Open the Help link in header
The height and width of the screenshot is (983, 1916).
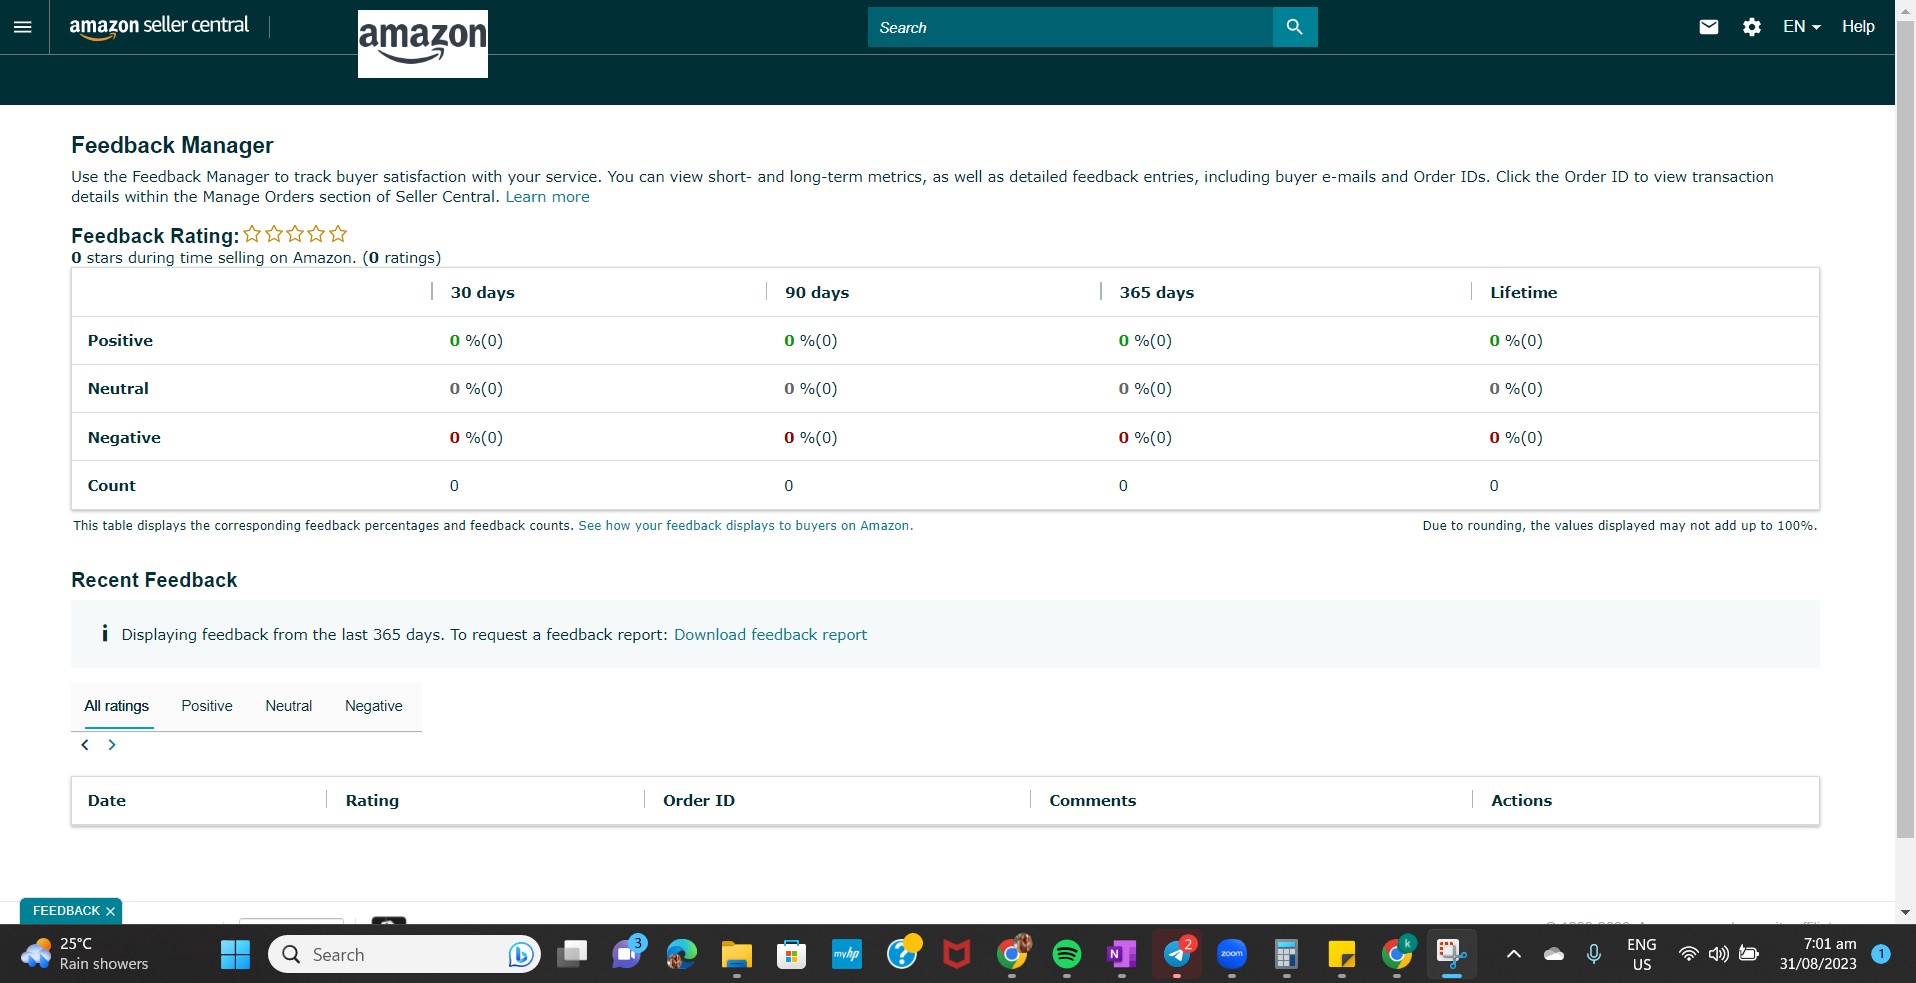[1858, 27]
